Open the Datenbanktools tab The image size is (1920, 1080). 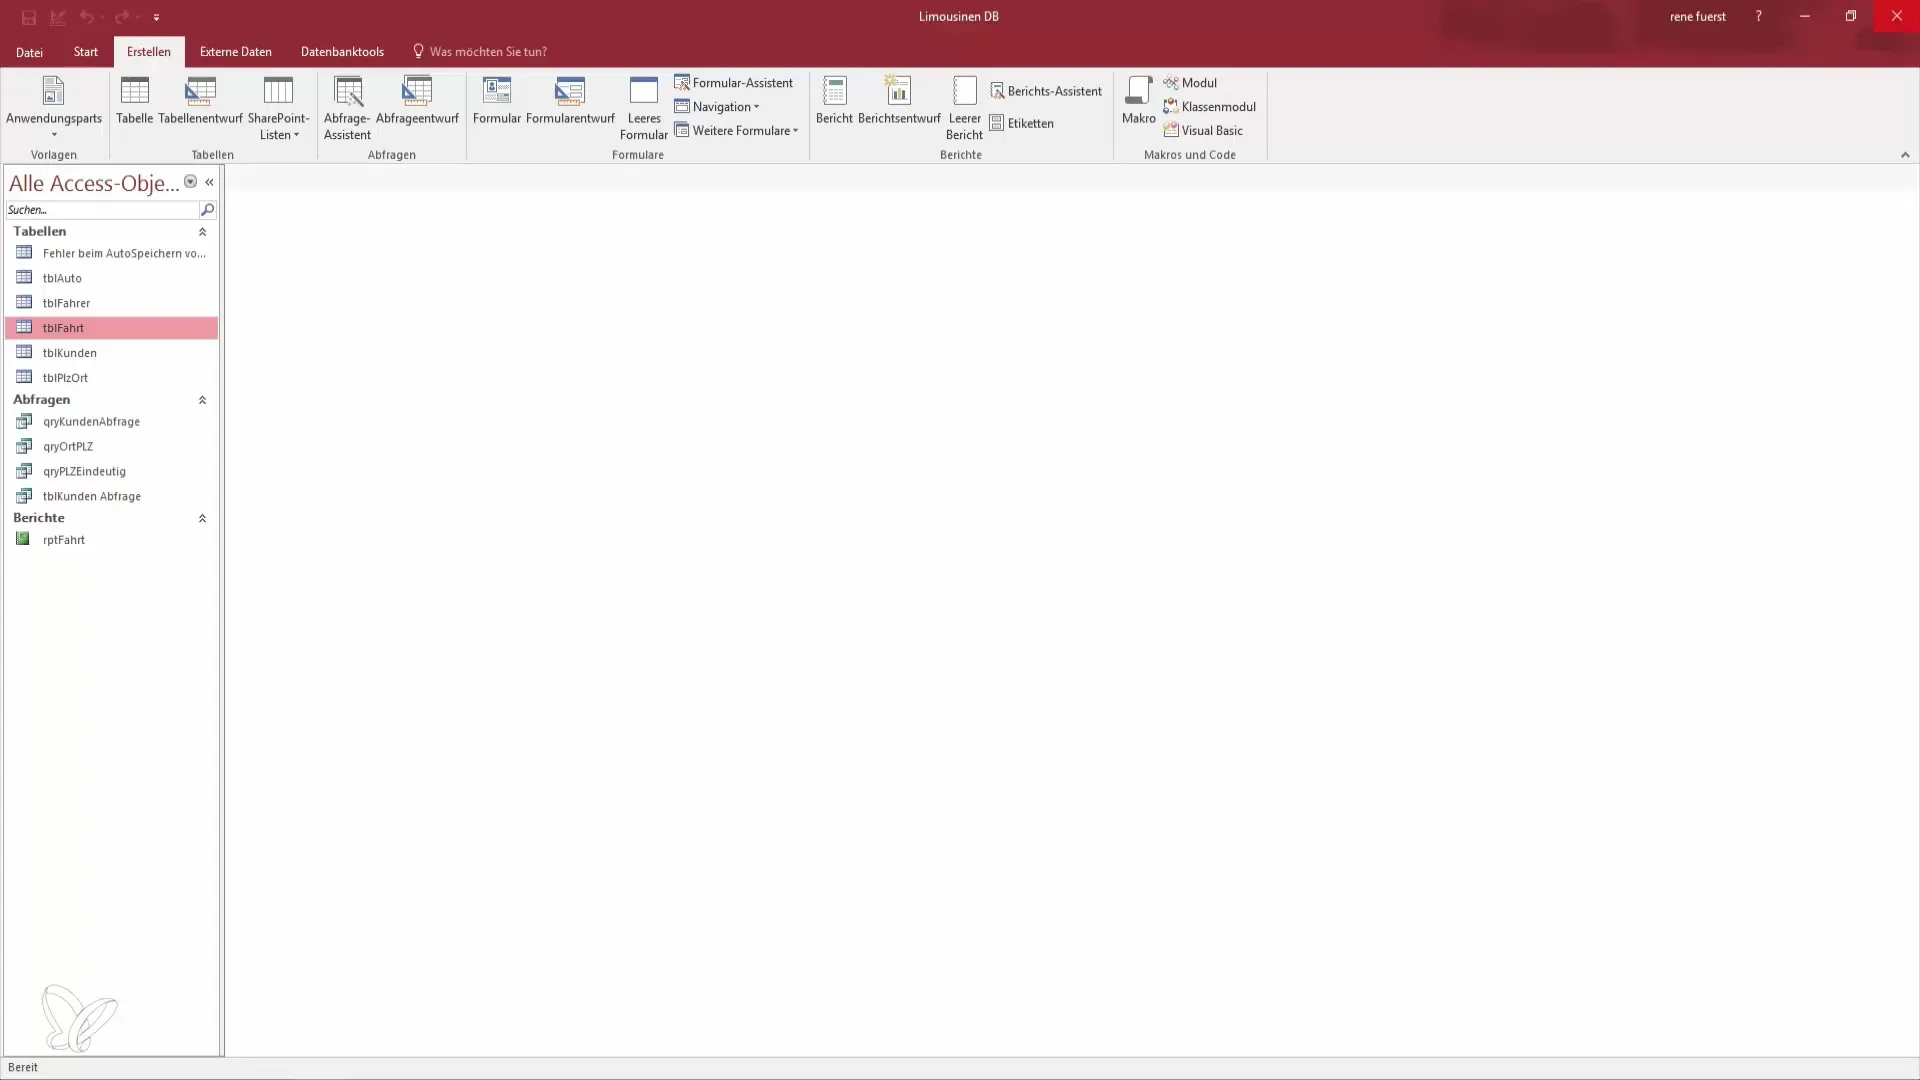342,52
